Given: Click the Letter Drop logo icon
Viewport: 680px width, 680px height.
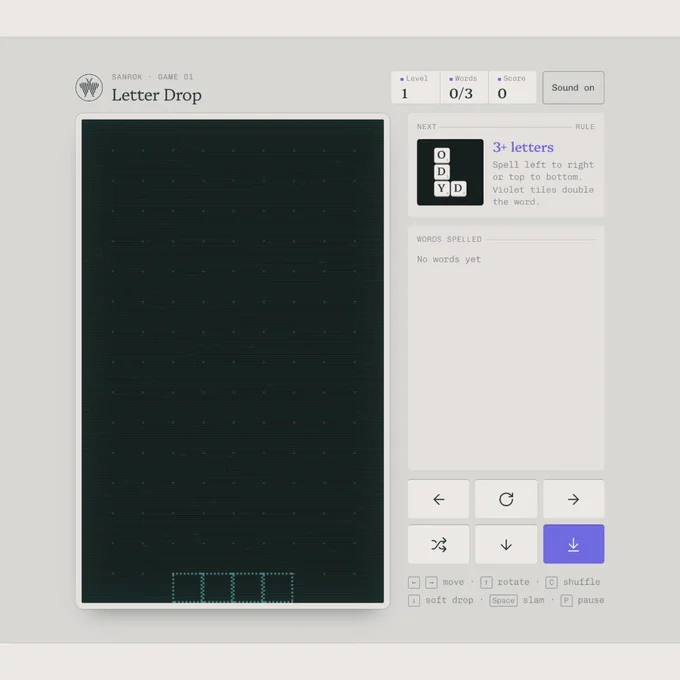Looking at the screenshot, I should (89, 88).
